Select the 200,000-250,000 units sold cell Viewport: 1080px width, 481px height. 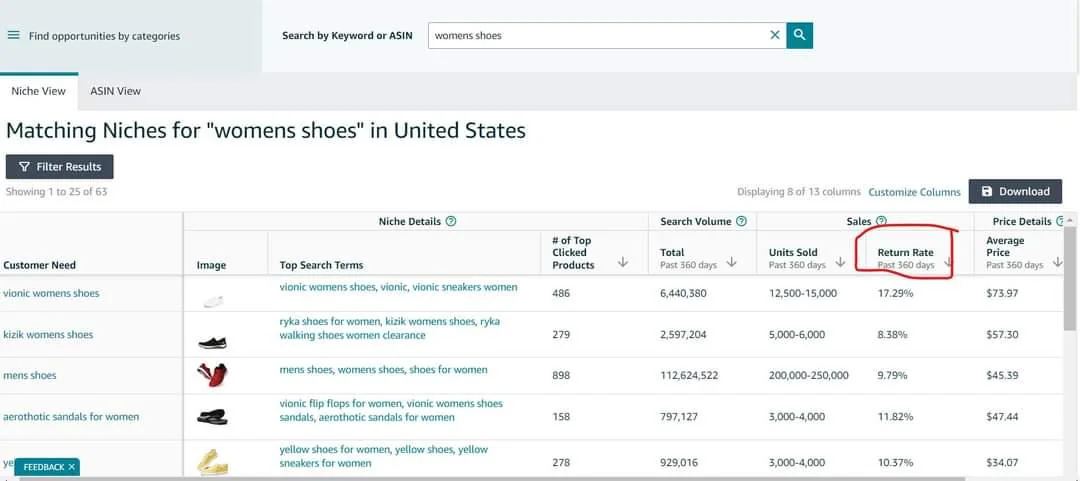coord(809,376)
